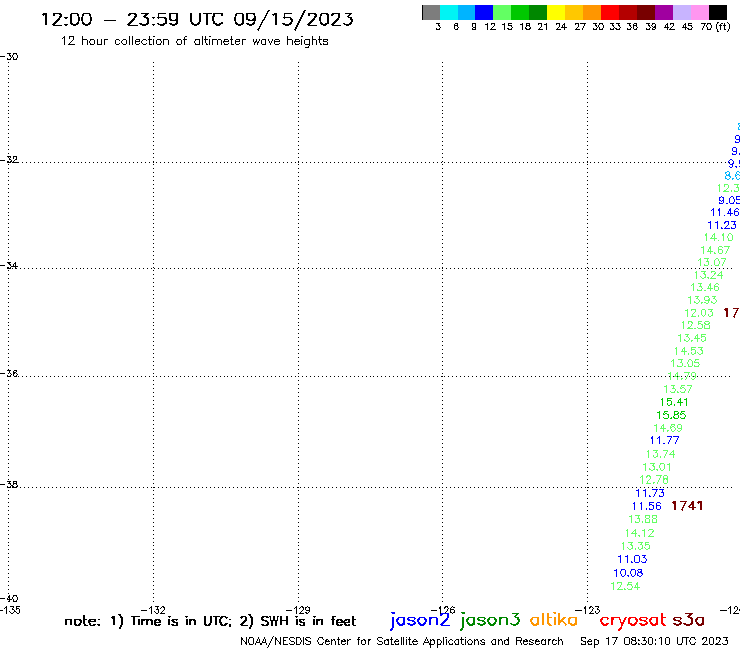
Task: Click the 13.45 wave height reading
Action: pyautogui.click(x=692, y=338)
